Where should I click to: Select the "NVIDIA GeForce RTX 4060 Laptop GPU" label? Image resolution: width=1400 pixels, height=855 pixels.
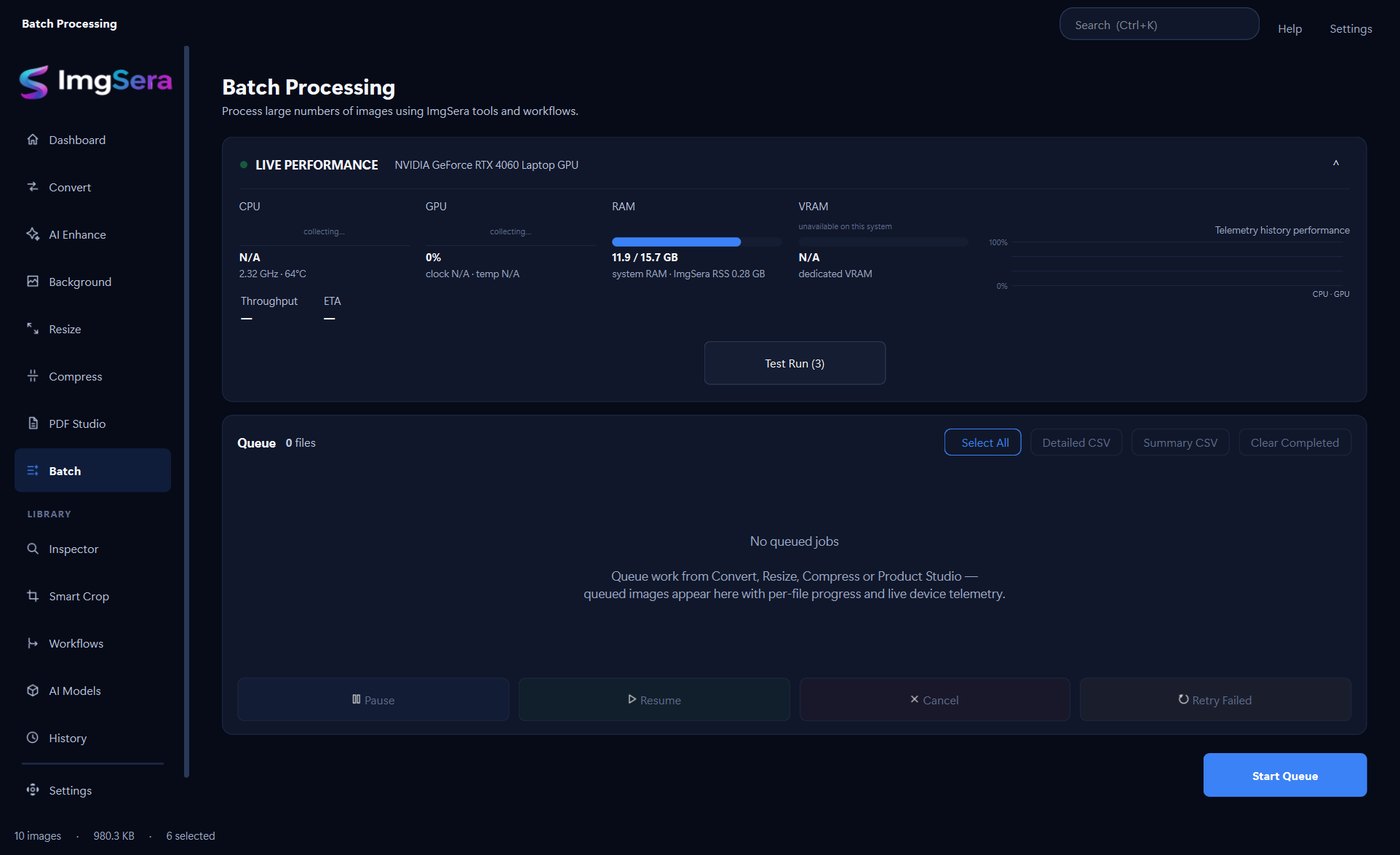click(x=486, y=165)
